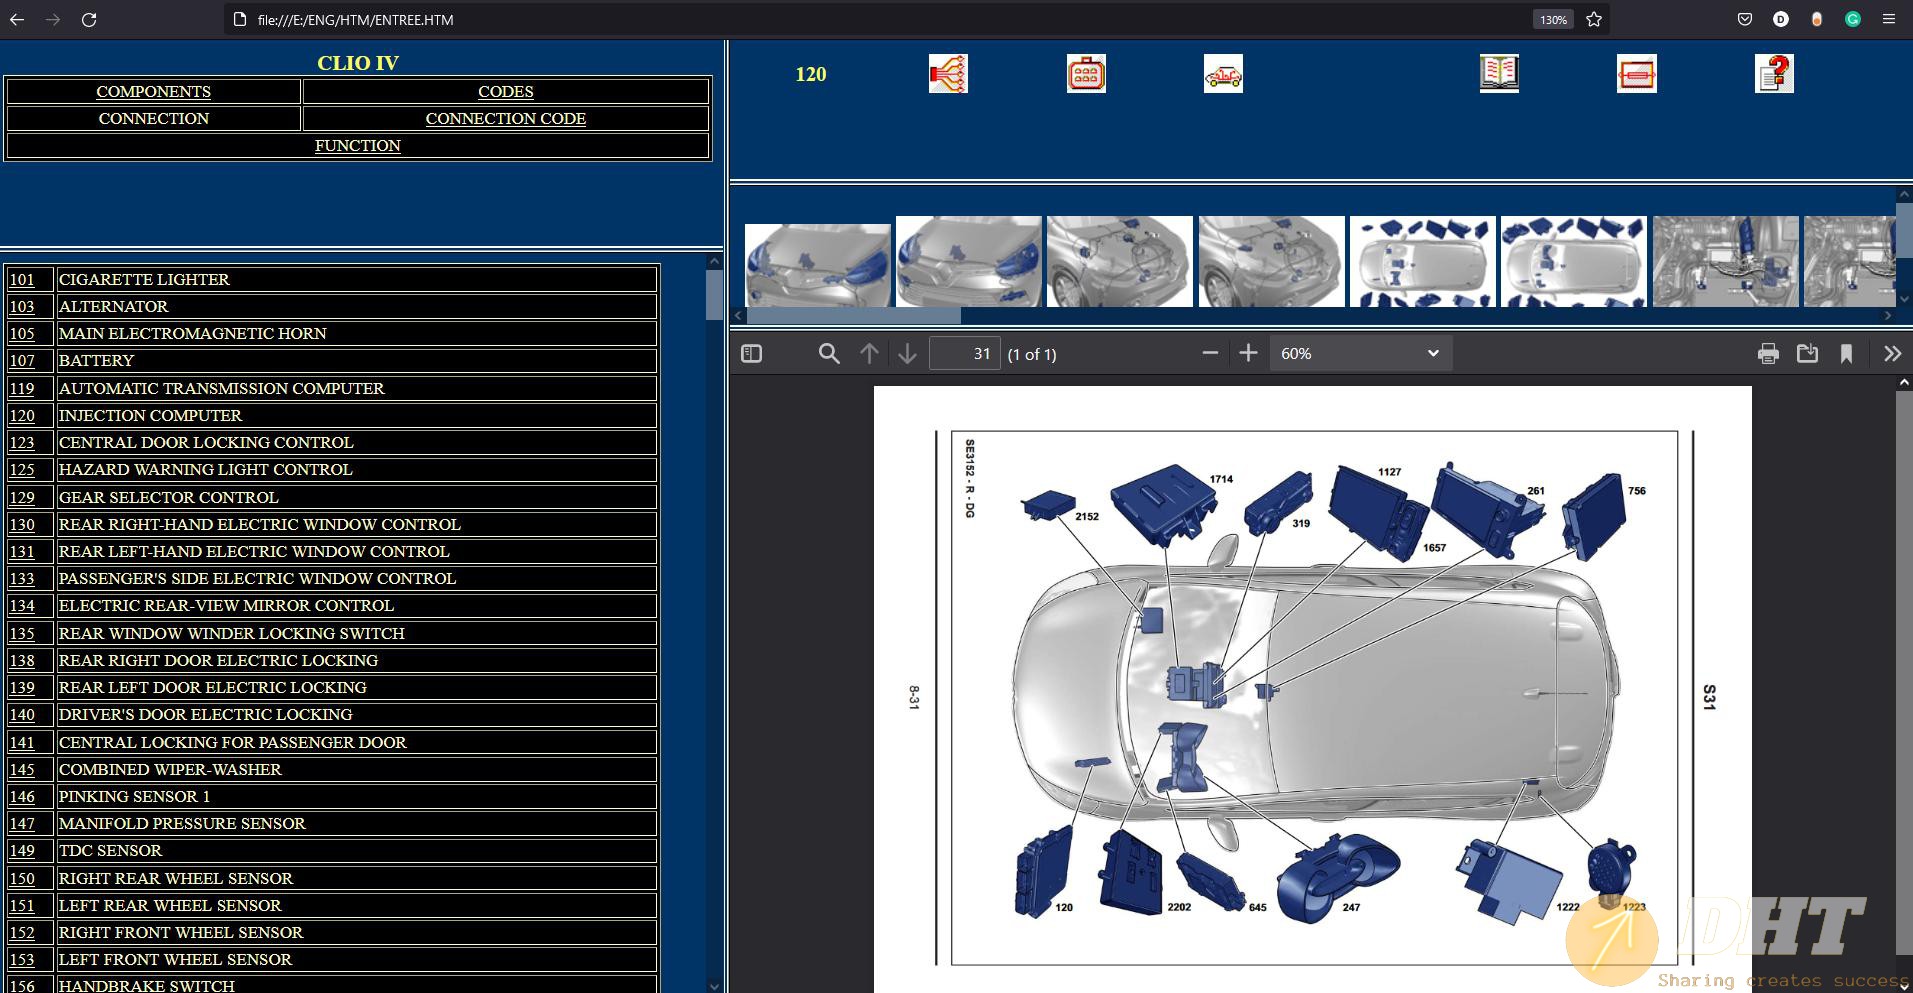Select second front bumper location thumbnail
Viewport: 1913px width, 993px height.
968,261
